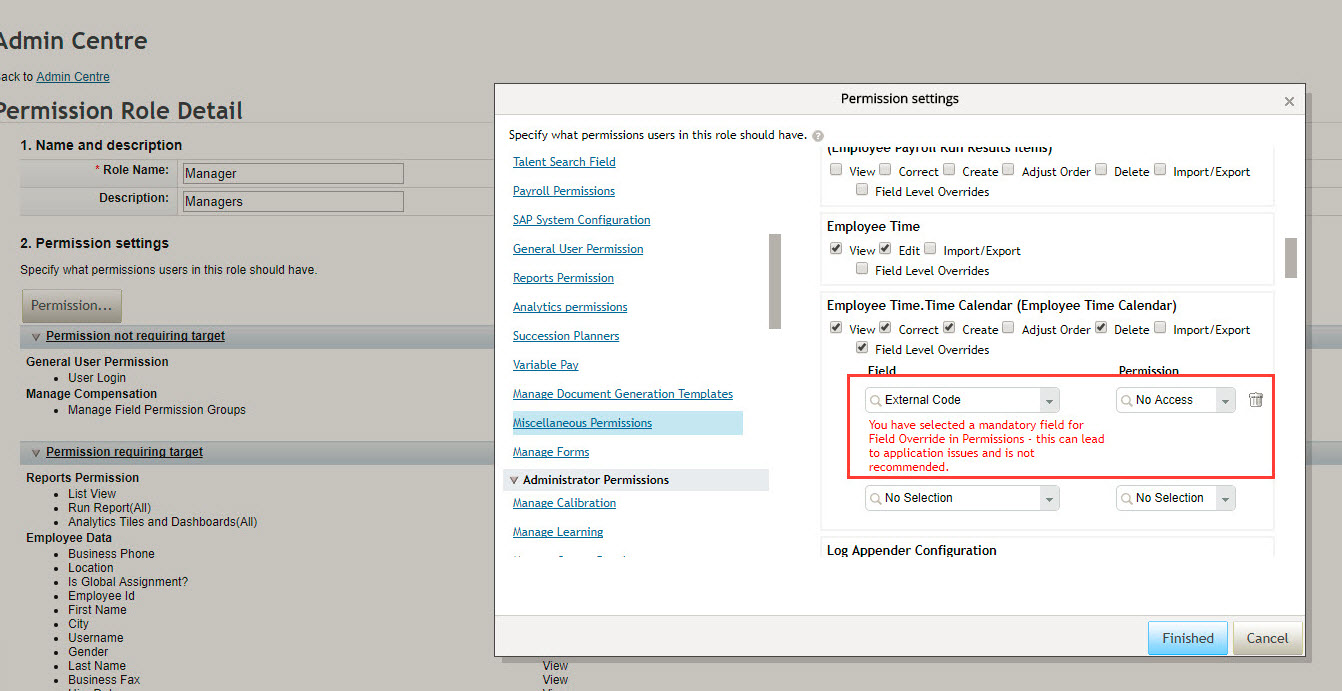This screenshot has width=1342, height=691.
Task: Select 'Employee Id' list item
Action: pos(101,596)
